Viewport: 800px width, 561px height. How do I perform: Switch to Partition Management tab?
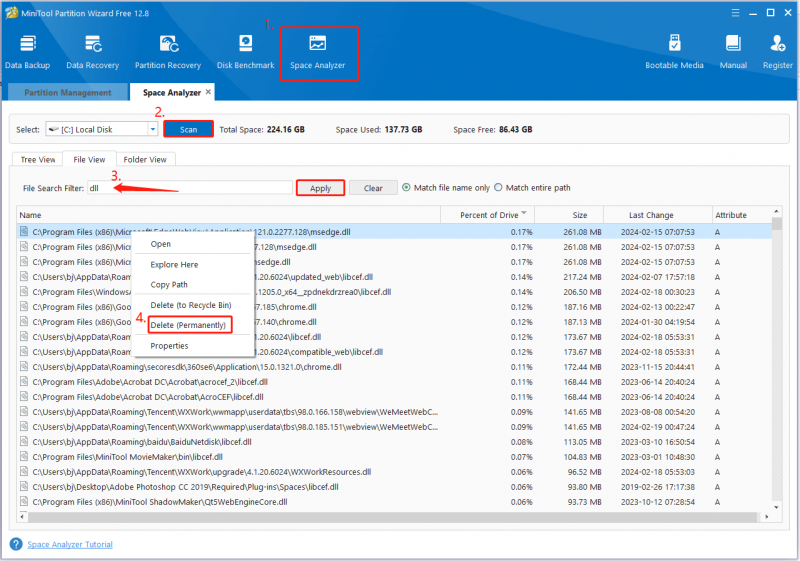[x=68, y=92]
